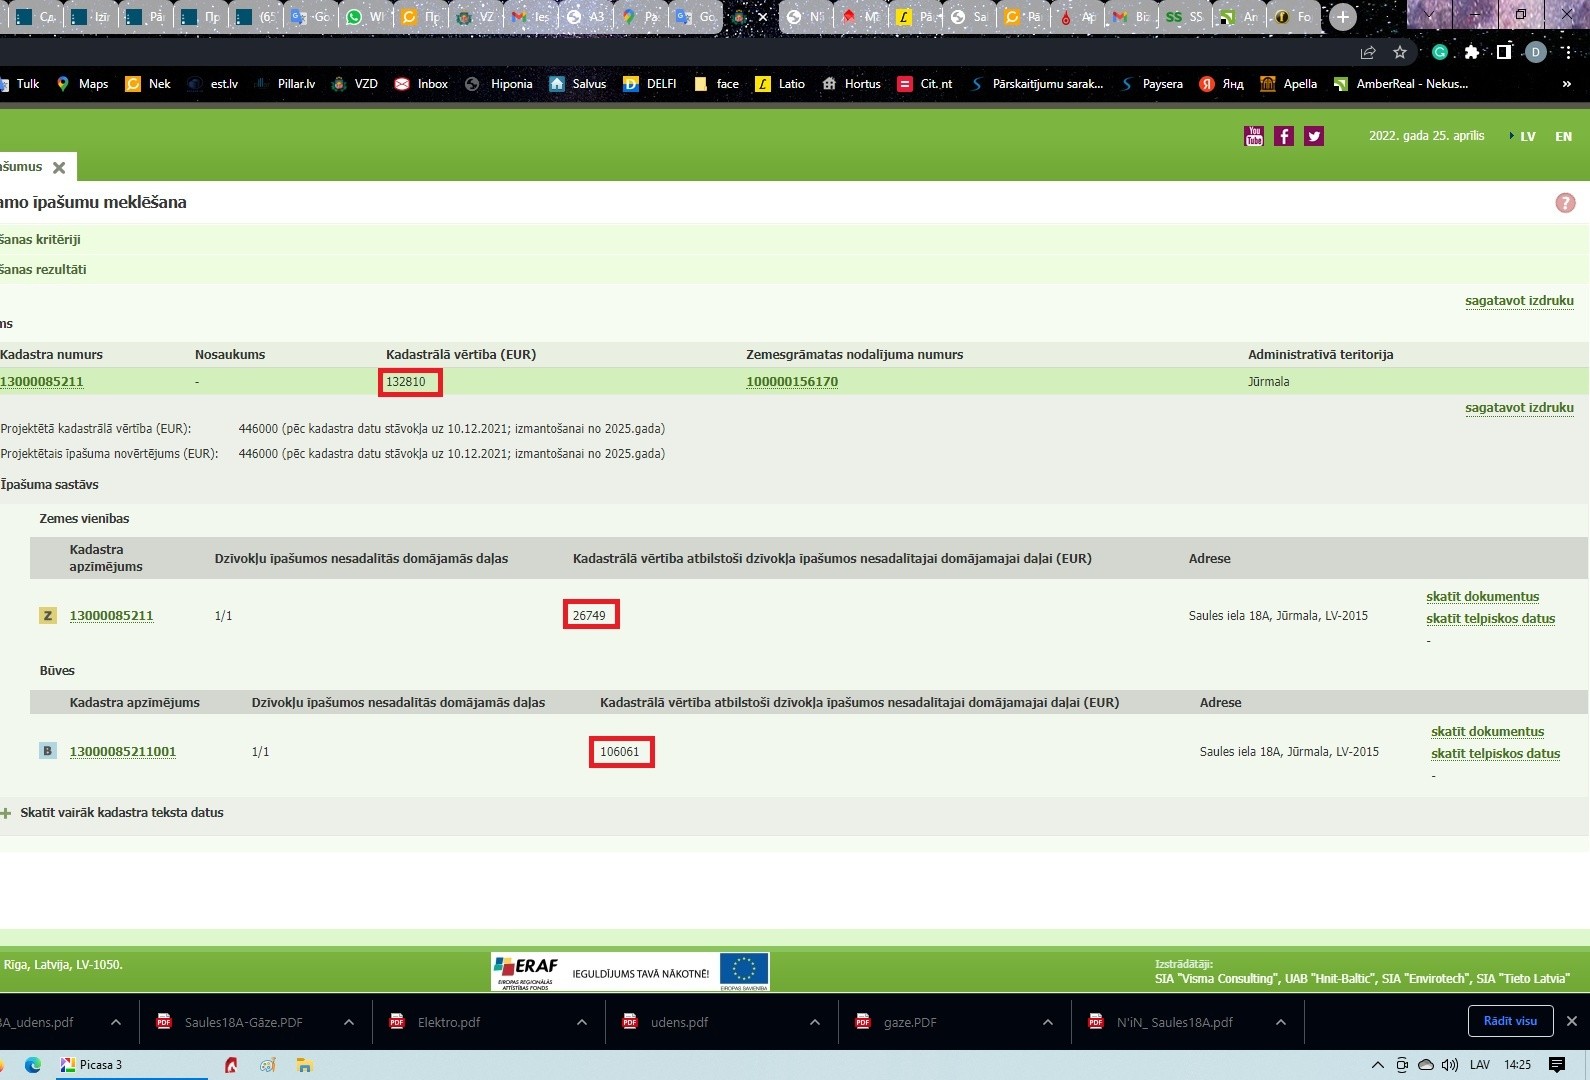
Task: Open cadastre number 13000085211001 link
Action: pyautogui.click(x=122, y=752)
